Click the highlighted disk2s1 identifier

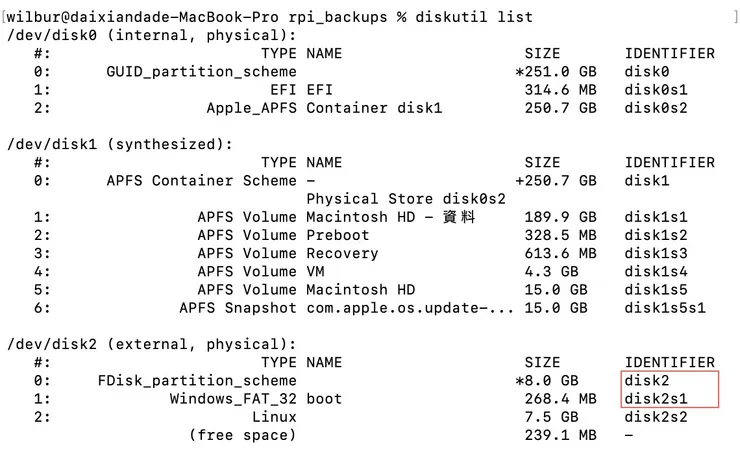click(656, 398)
